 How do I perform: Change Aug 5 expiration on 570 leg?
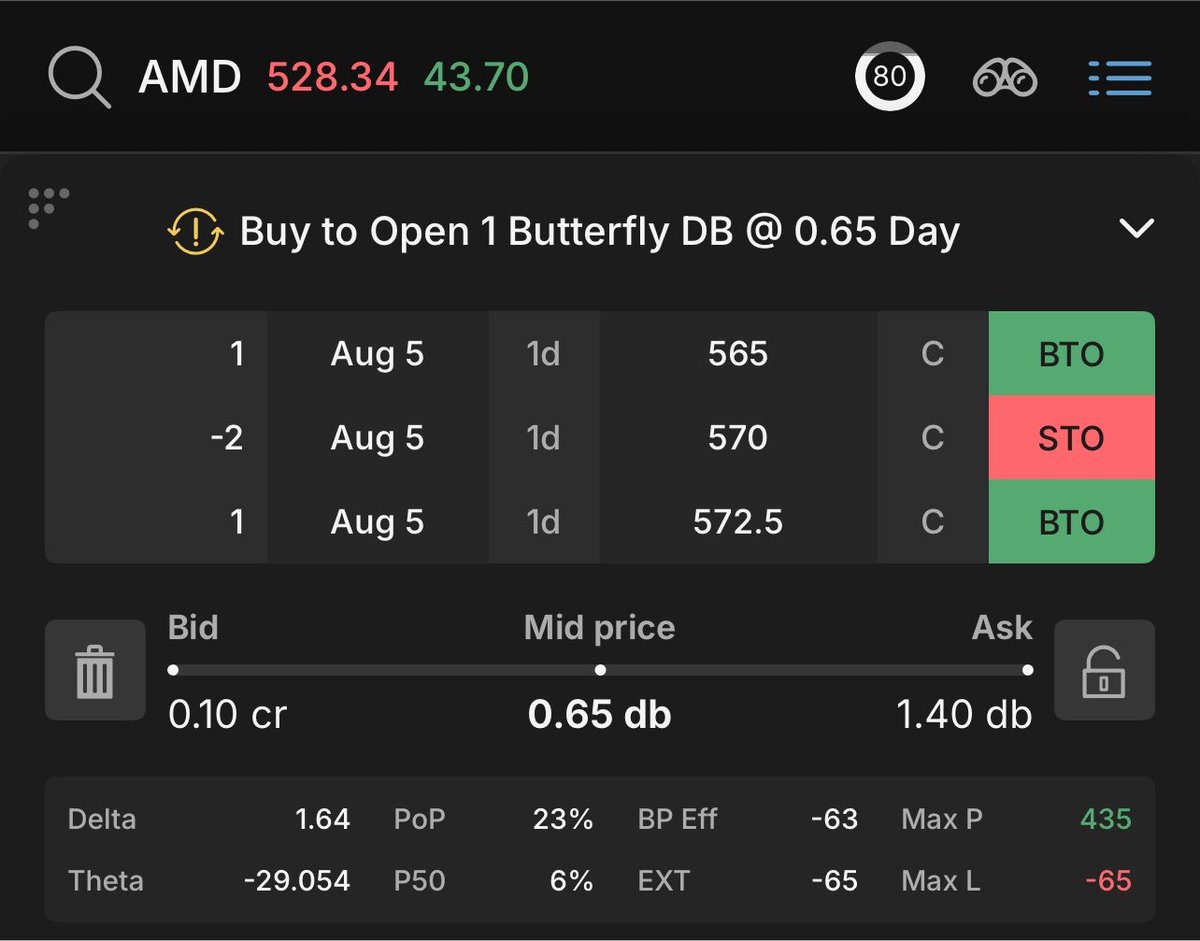(x=377, y=438)
